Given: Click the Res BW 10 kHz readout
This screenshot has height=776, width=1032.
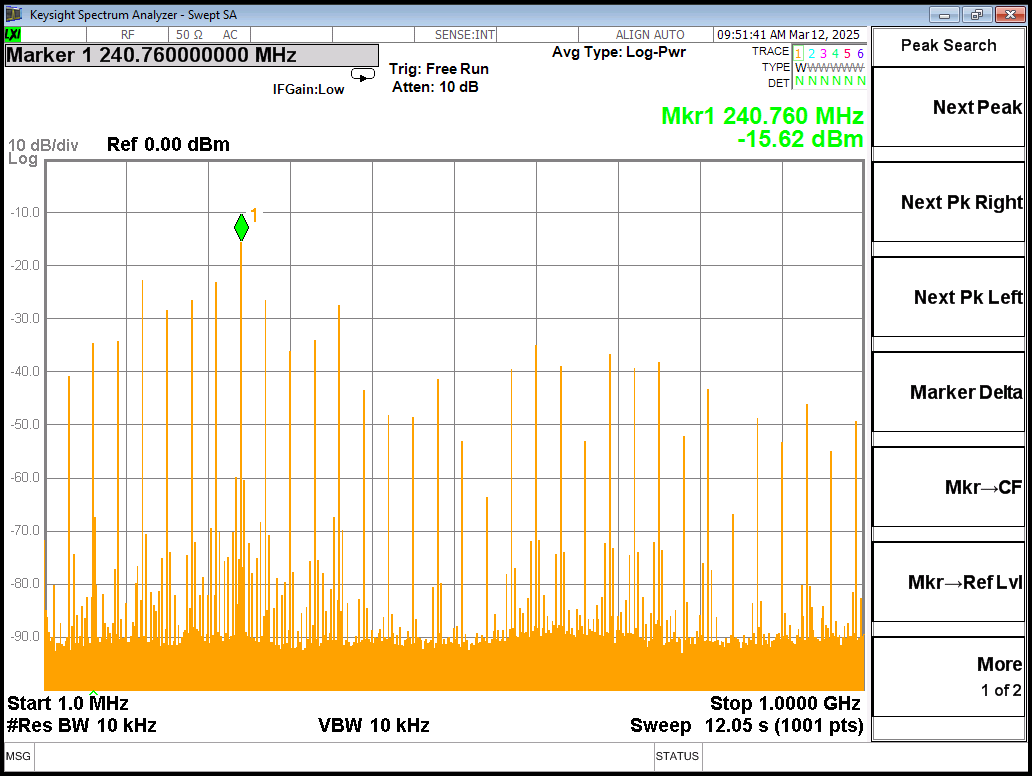Looking at the screenshot, I should coord(82,725).
